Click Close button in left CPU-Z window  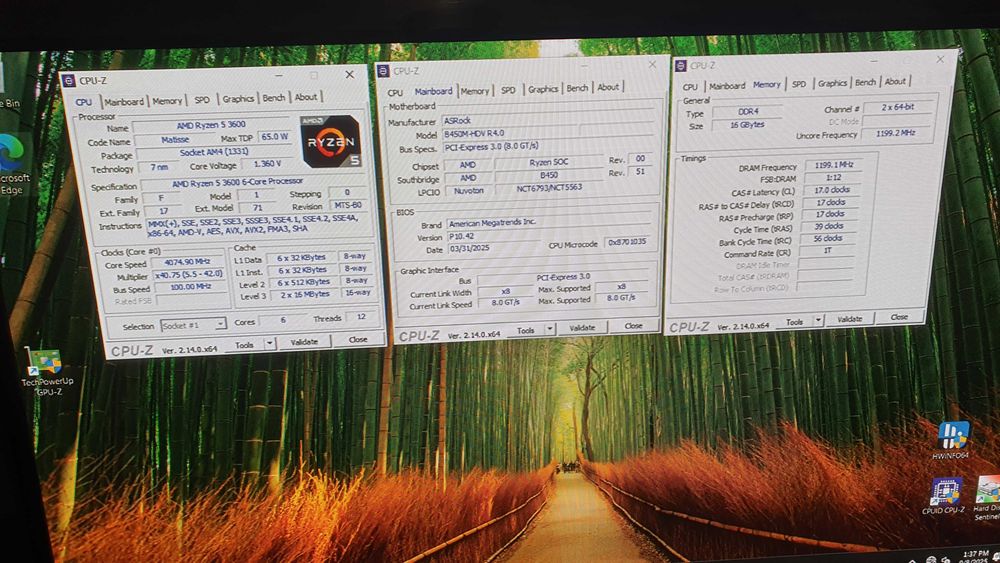click(358, 339)
